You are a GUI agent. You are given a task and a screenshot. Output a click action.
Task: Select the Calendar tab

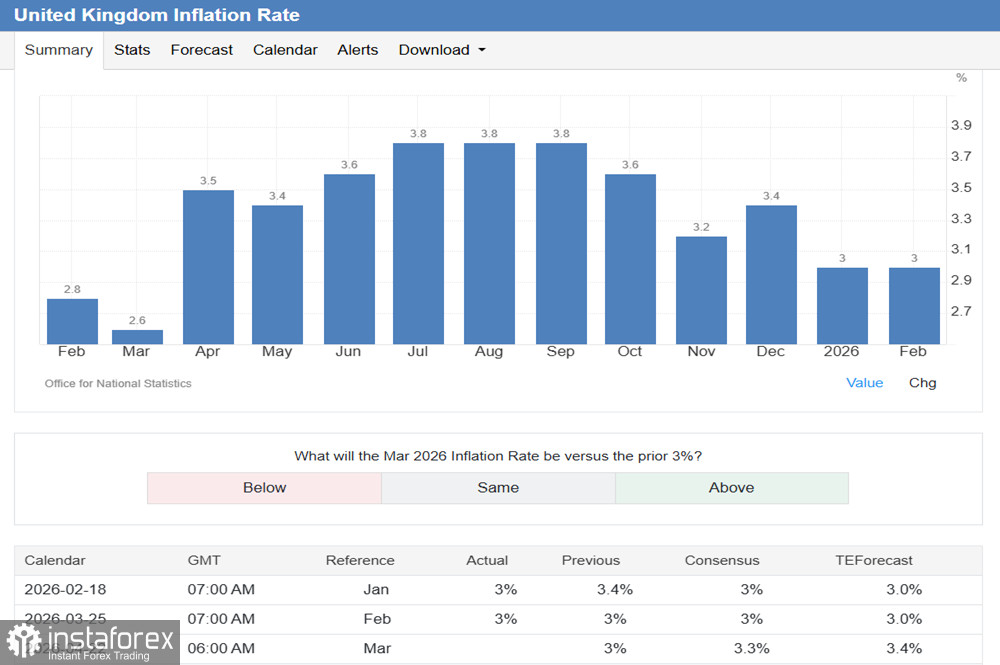pyautogui.click(x=285, y=50)
